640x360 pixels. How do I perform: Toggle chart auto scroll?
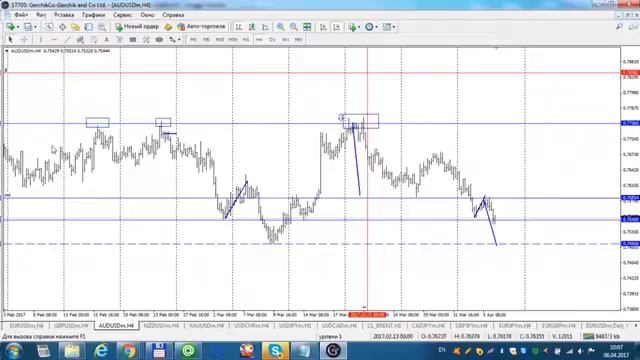[323, 27]
